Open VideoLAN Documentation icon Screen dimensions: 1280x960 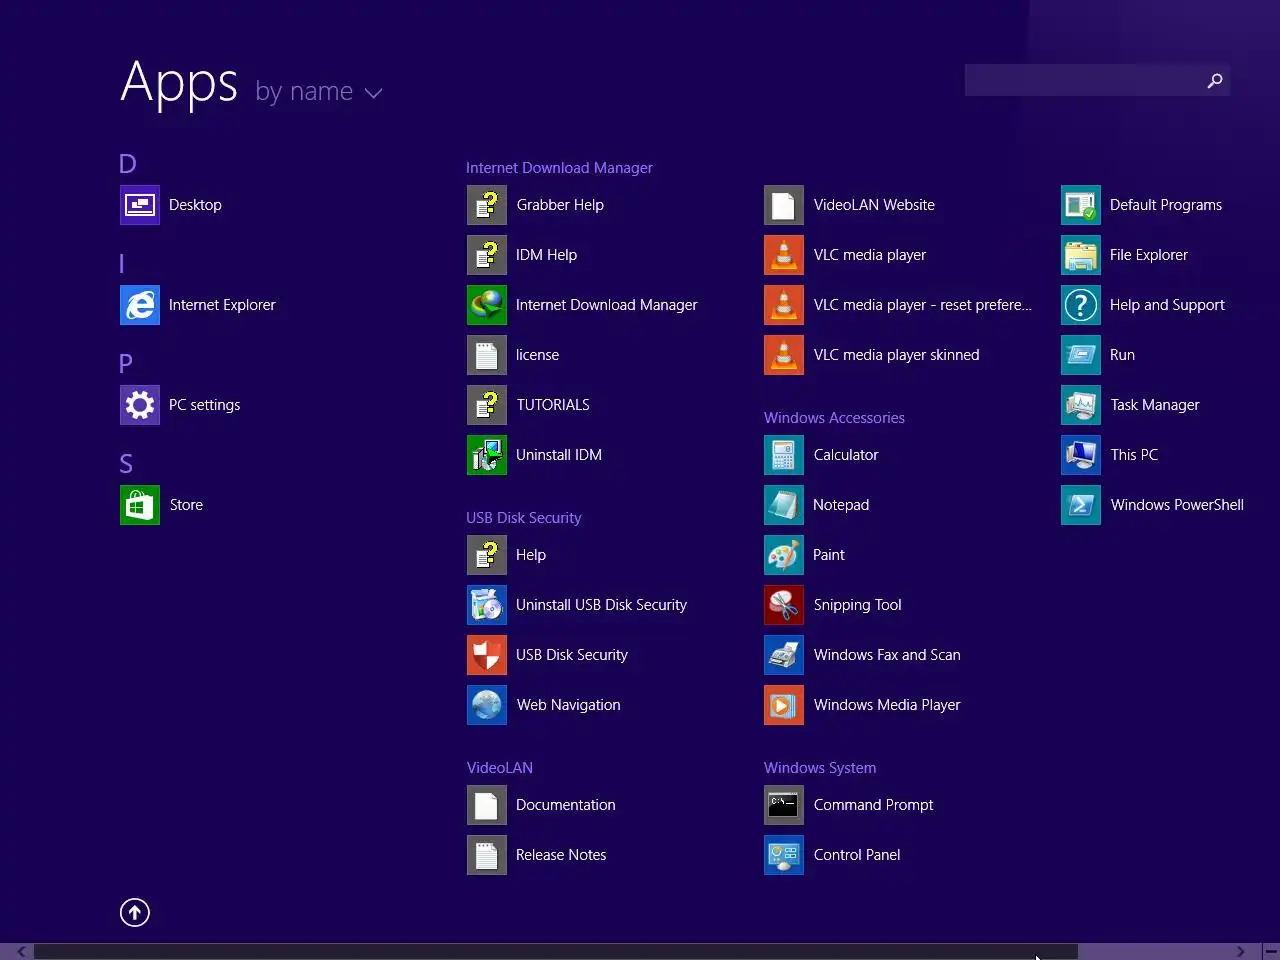coord(487,805)
